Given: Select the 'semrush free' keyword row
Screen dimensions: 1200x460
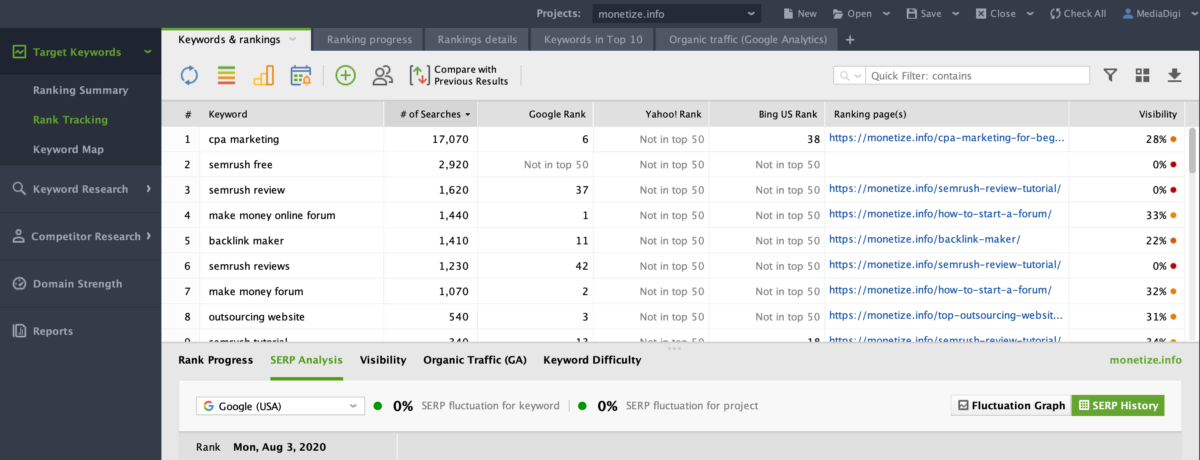Looking at the screenshot, I should 672,164.
